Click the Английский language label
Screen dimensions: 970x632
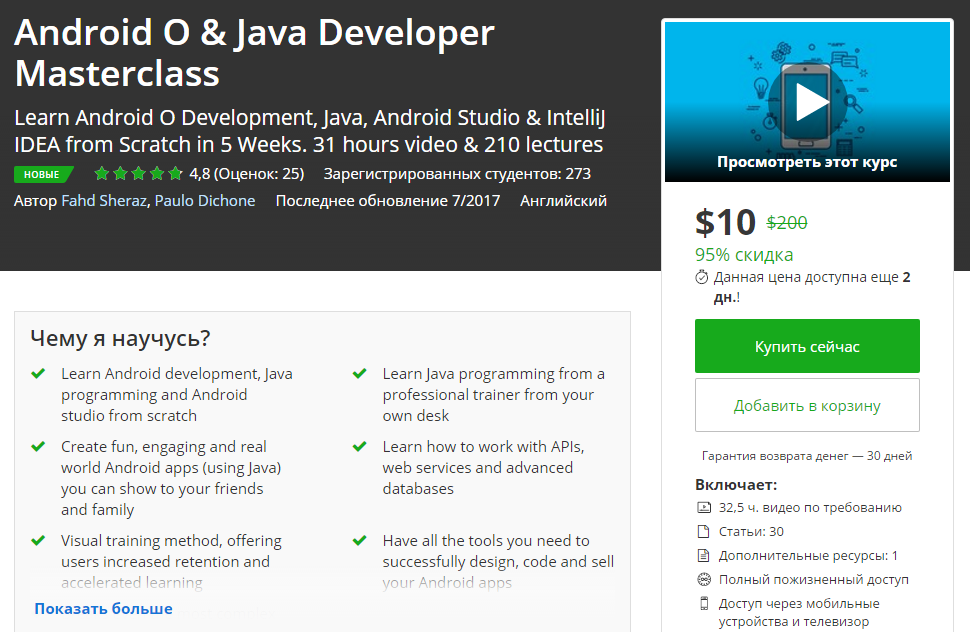pyautogui.click(x=564, y=201)
